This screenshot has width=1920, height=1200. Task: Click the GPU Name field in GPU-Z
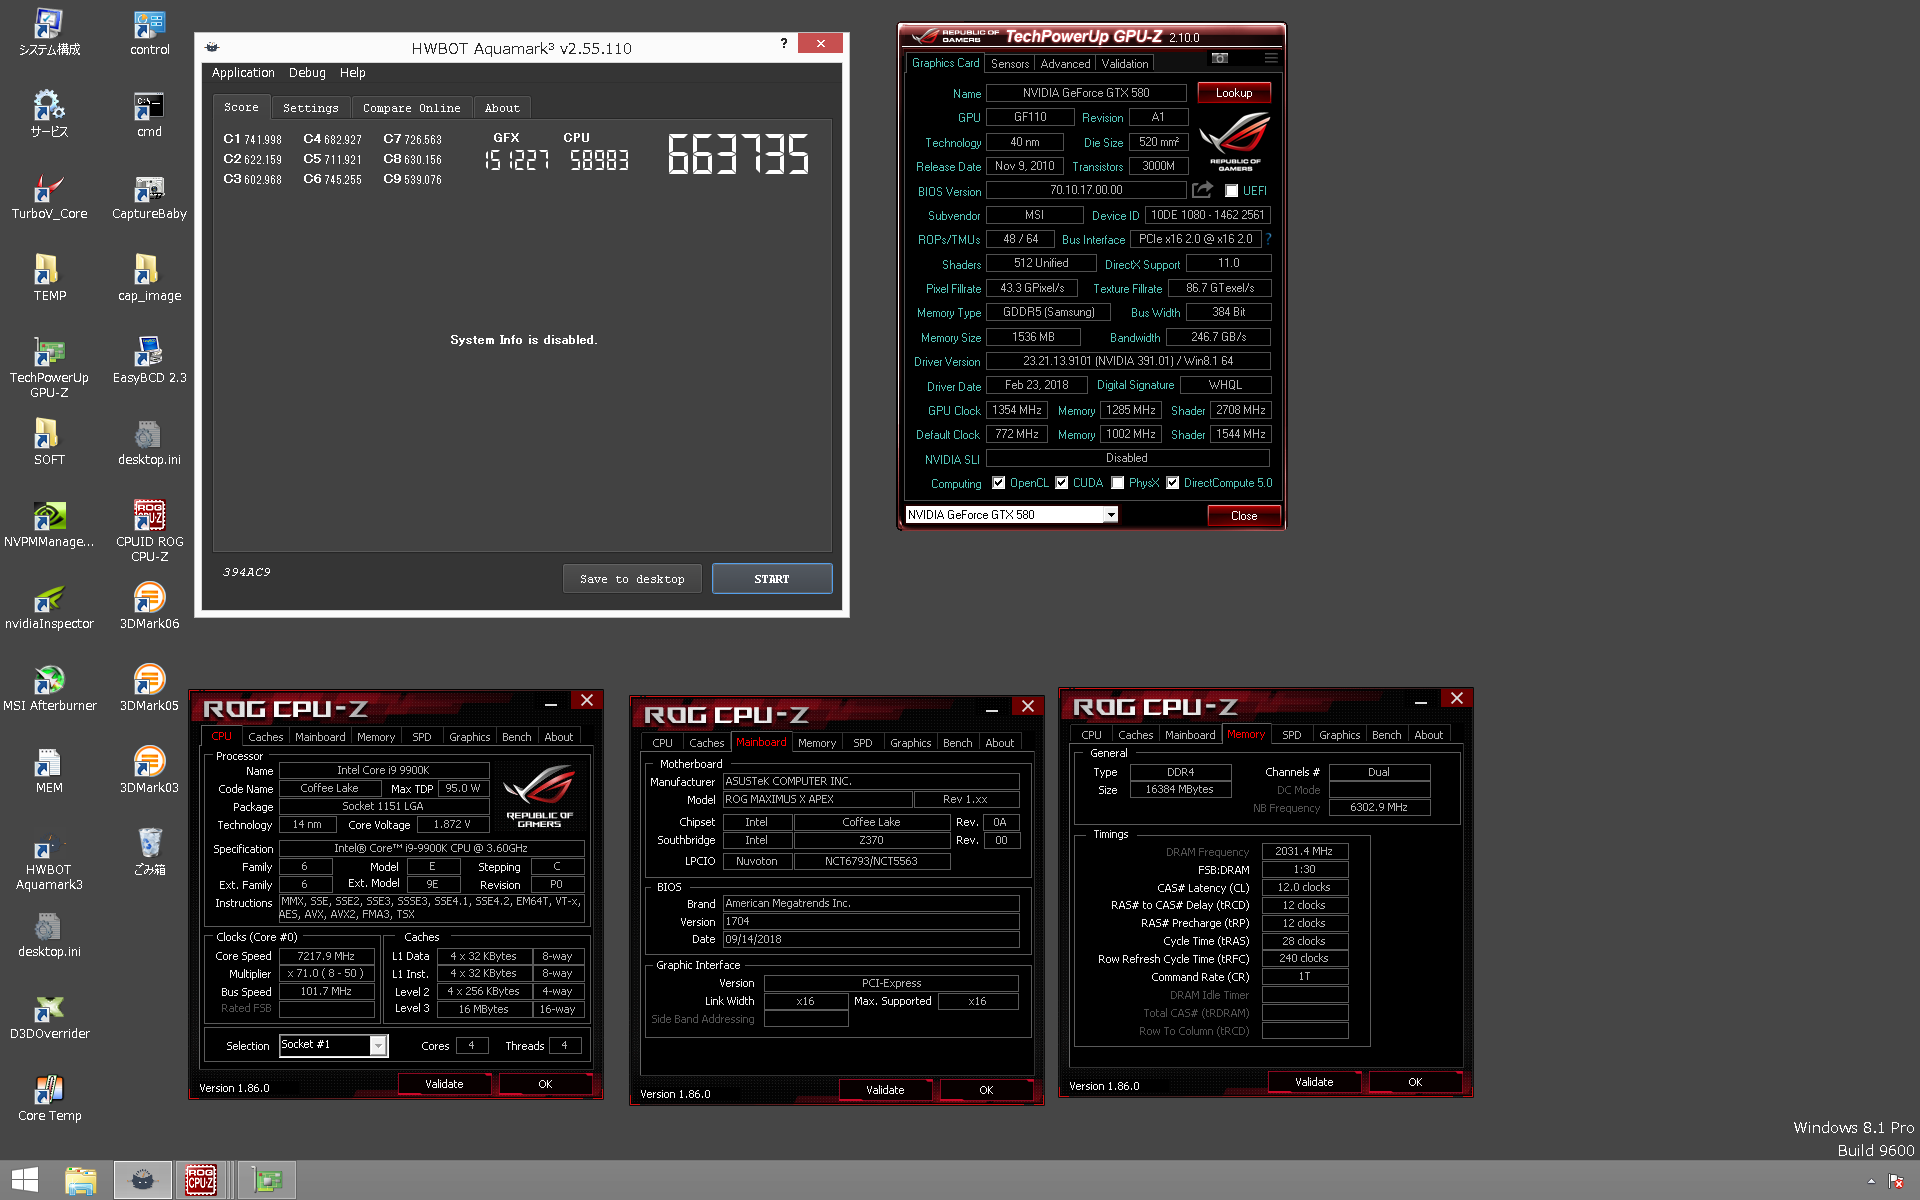[x=1086, y=93]
